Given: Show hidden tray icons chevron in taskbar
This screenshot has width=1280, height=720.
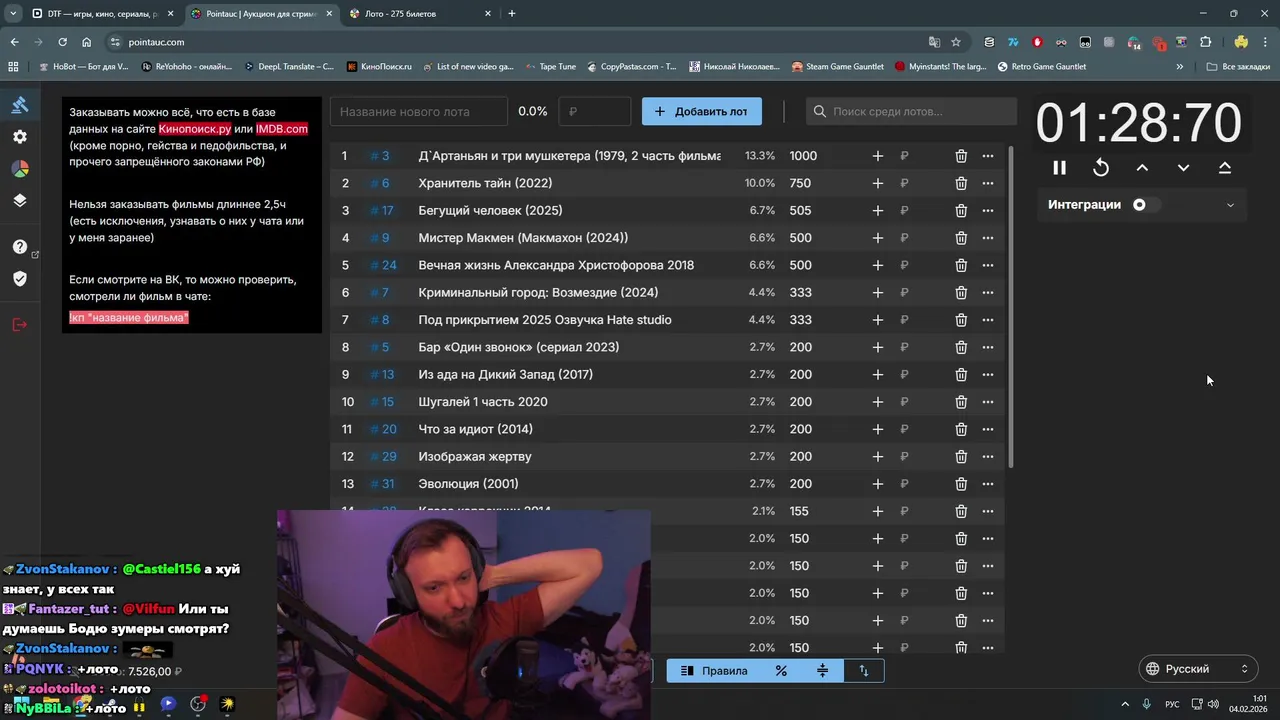Looking at the screenshot, I should click(x=1125, y=704).
